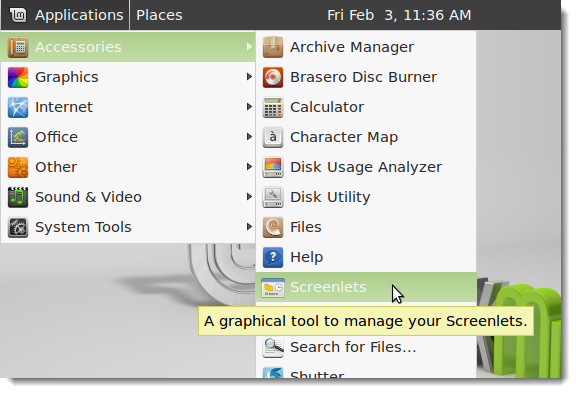Click the Disk Usage Analyzer icon

click(x=273, y=167)
